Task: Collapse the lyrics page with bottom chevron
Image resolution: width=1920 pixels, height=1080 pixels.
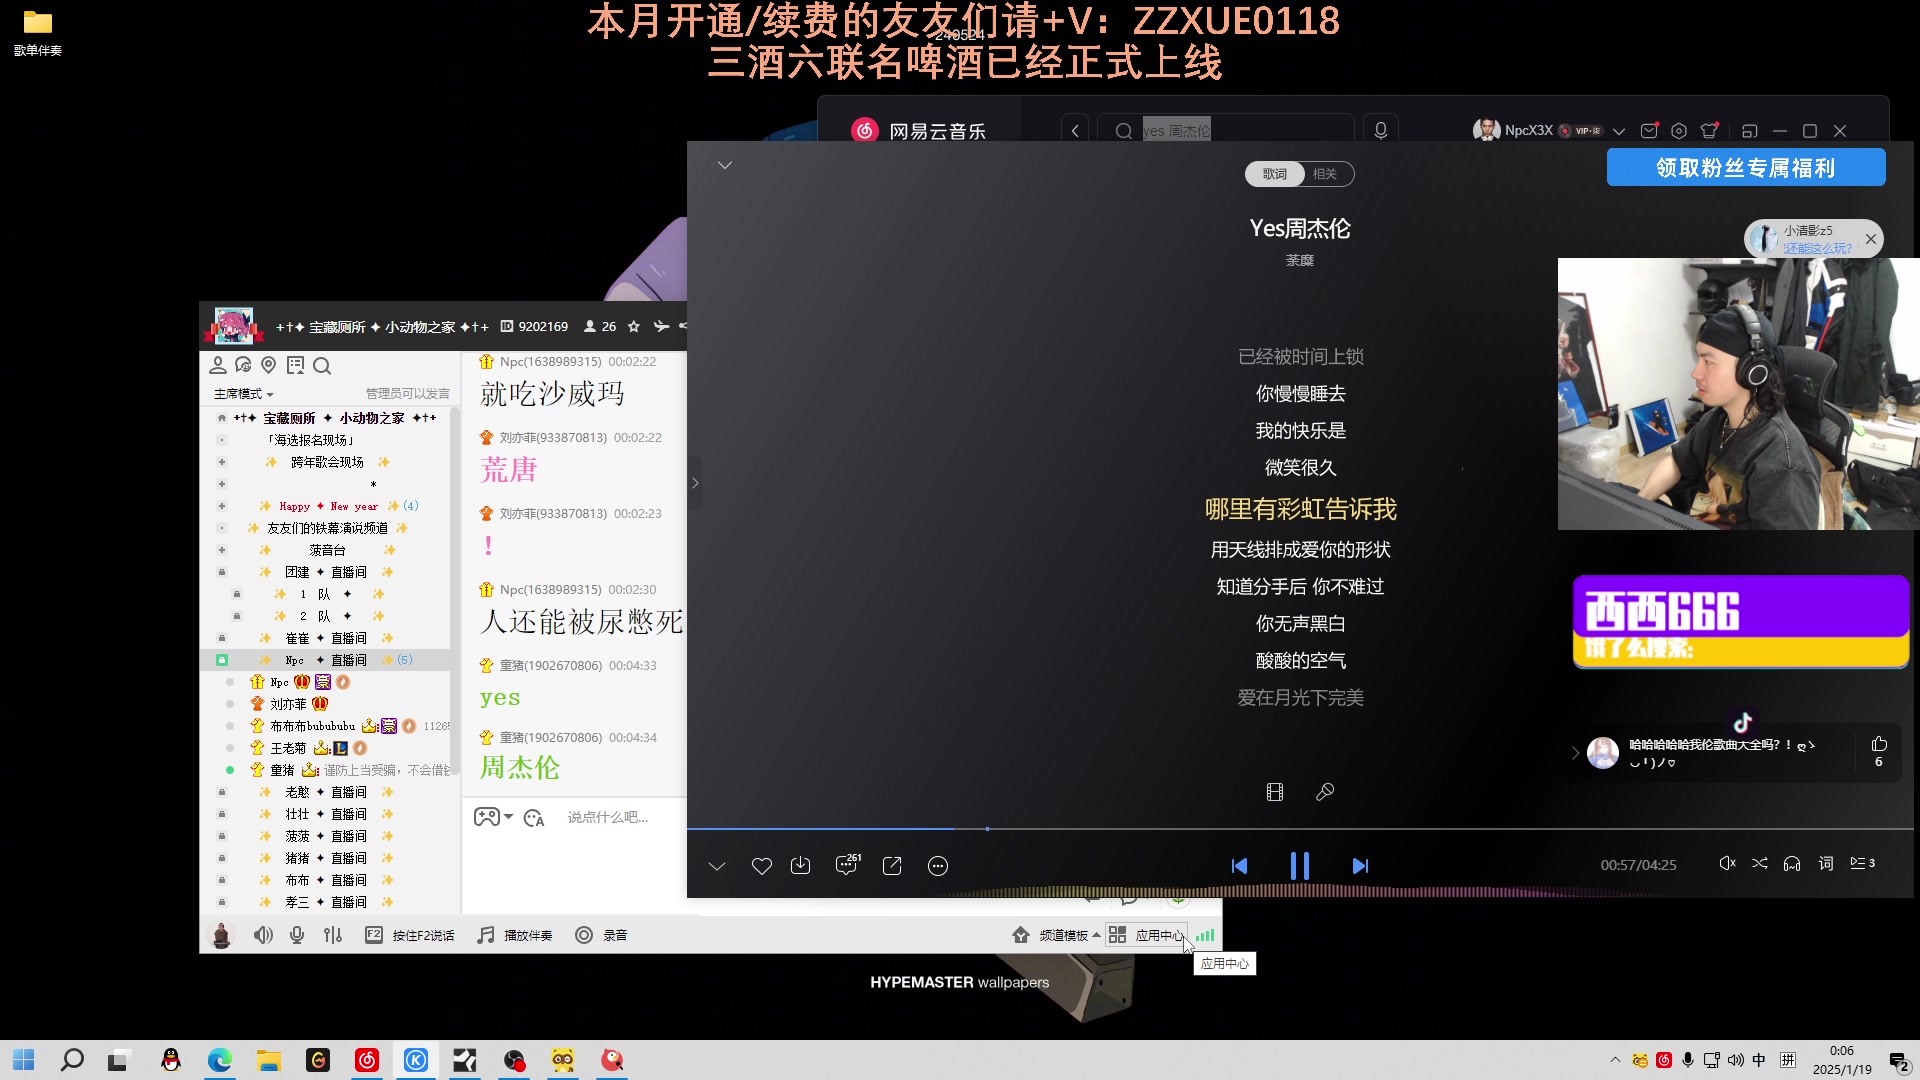Action: coord(717,866)
